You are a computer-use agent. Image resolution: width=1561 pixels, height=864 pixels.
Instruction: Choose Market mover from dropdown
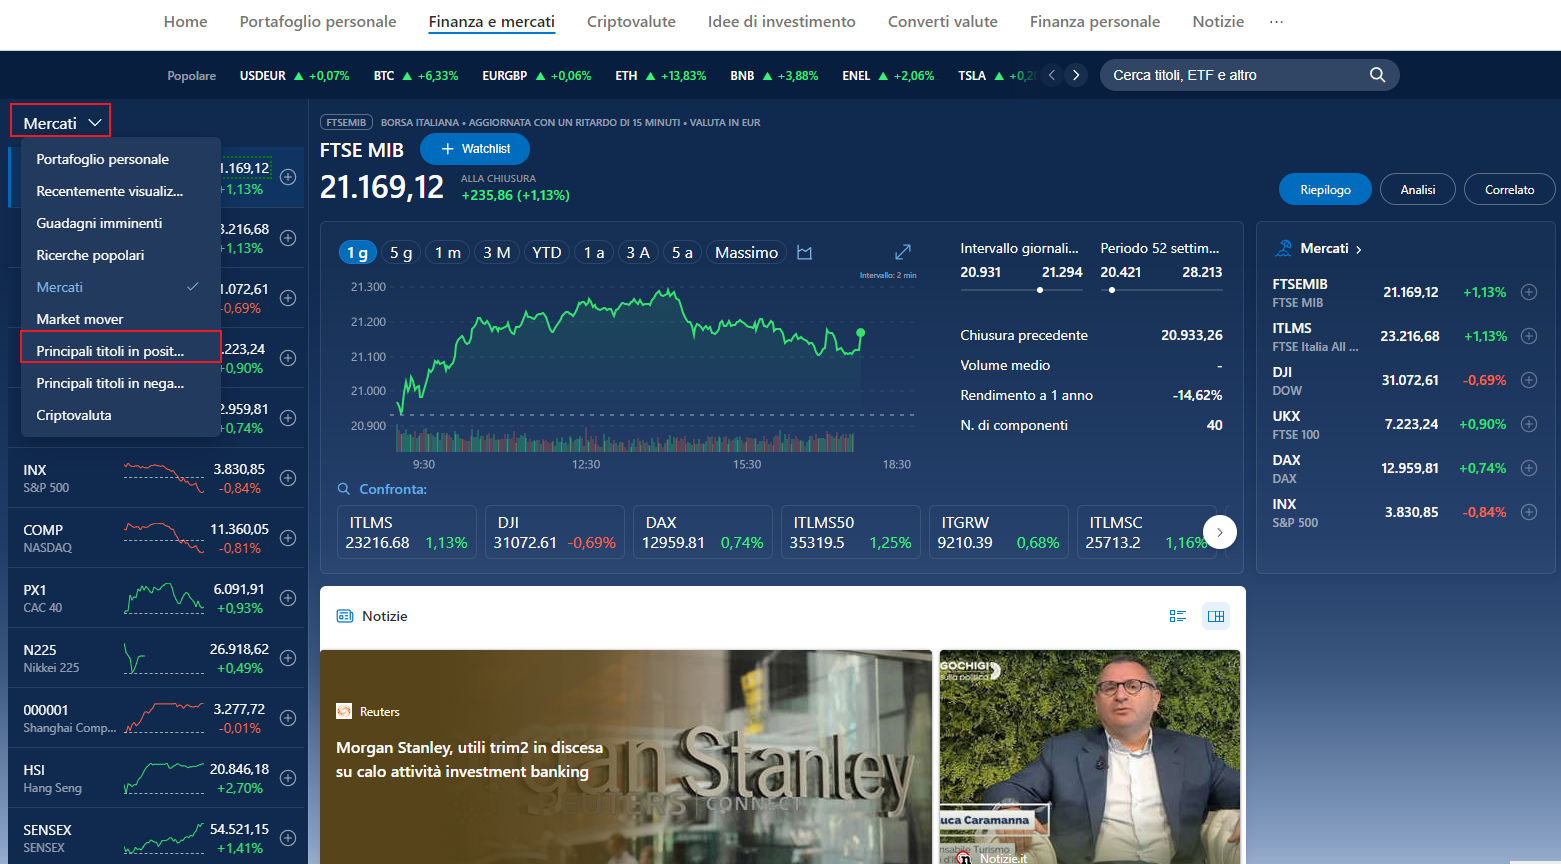click(x=121, y=319)
